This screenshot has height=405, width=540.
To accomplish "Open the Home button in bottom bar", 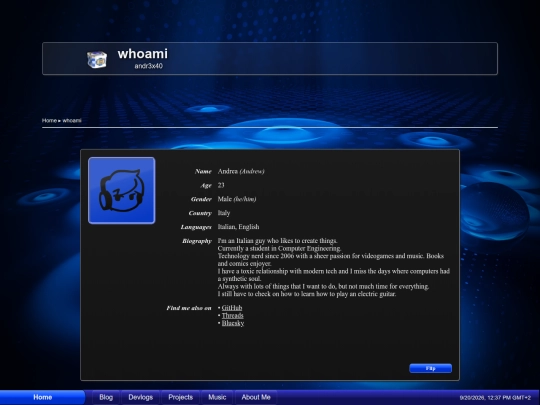I will click(x=42, y=397).
